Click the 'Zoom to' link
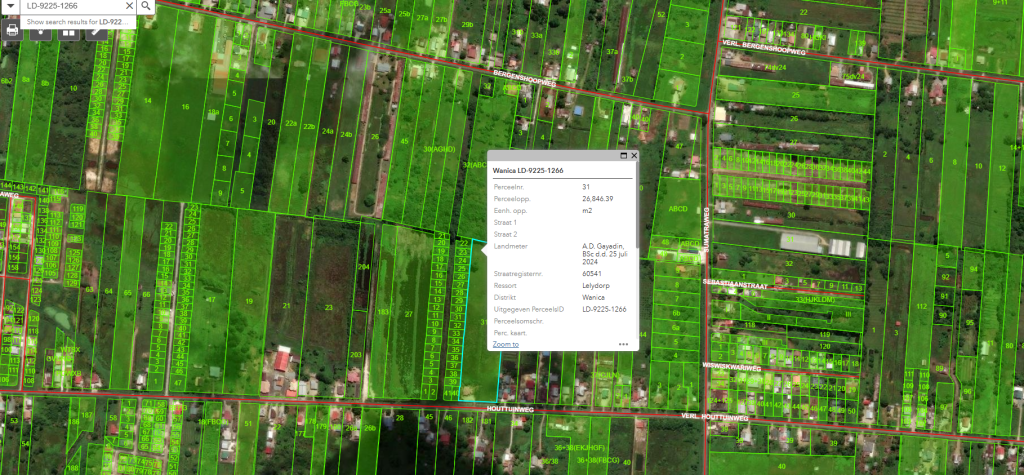 [x=506, y=344]
